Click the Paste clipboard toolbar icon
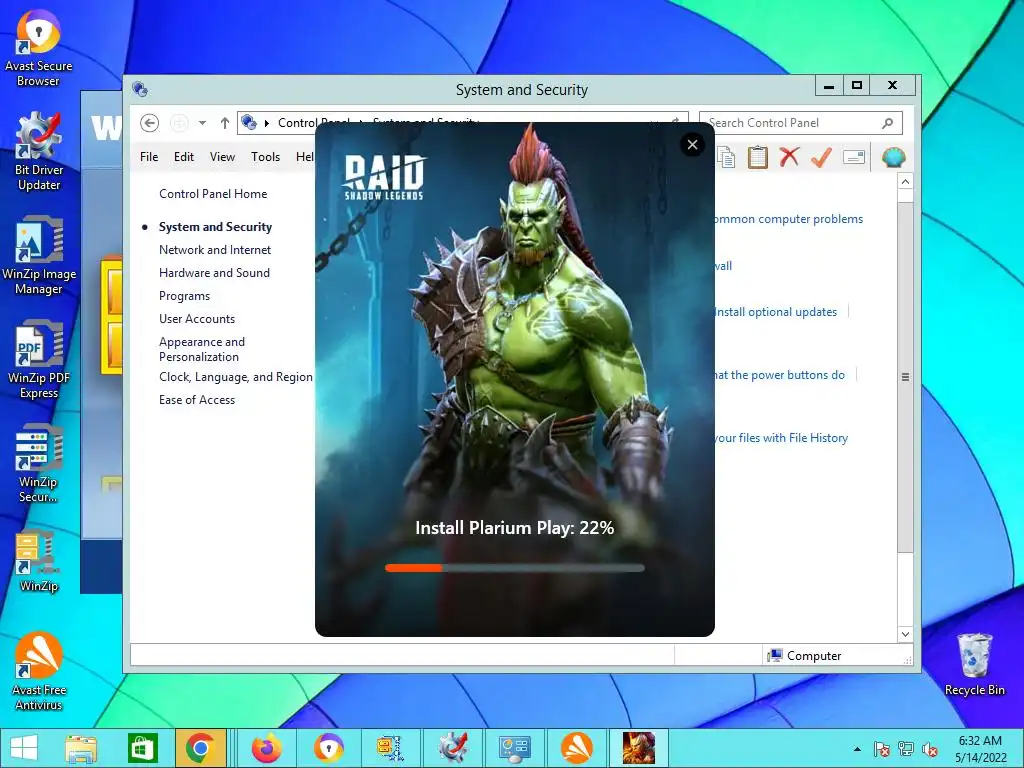The width and height of the screenshot is (1024, 768). tap(758, 157)
